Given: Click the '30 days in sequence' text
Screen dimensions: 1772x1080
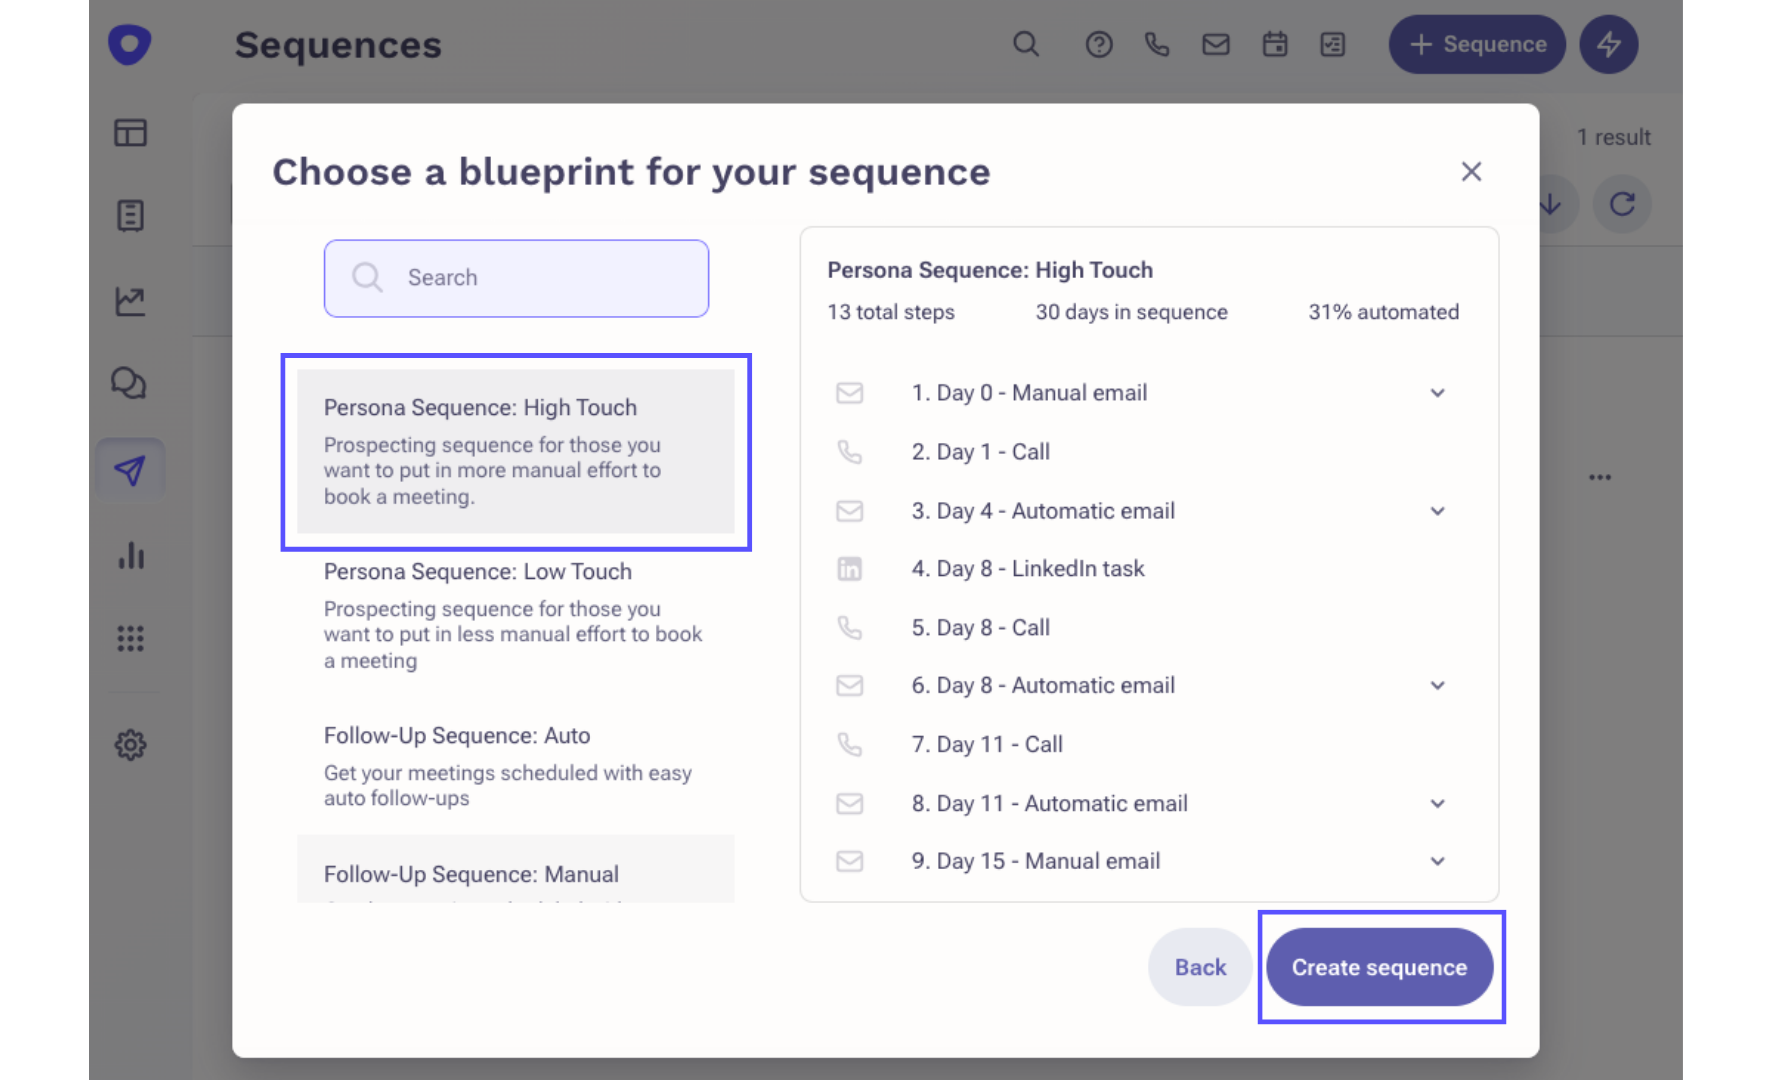Looking at the screenshot, I should pos(1131,312).
